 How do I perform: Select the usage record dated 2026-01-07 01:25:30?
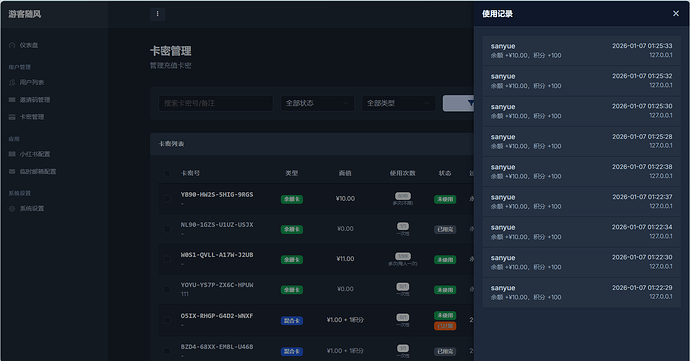click(x=581, y=111)
